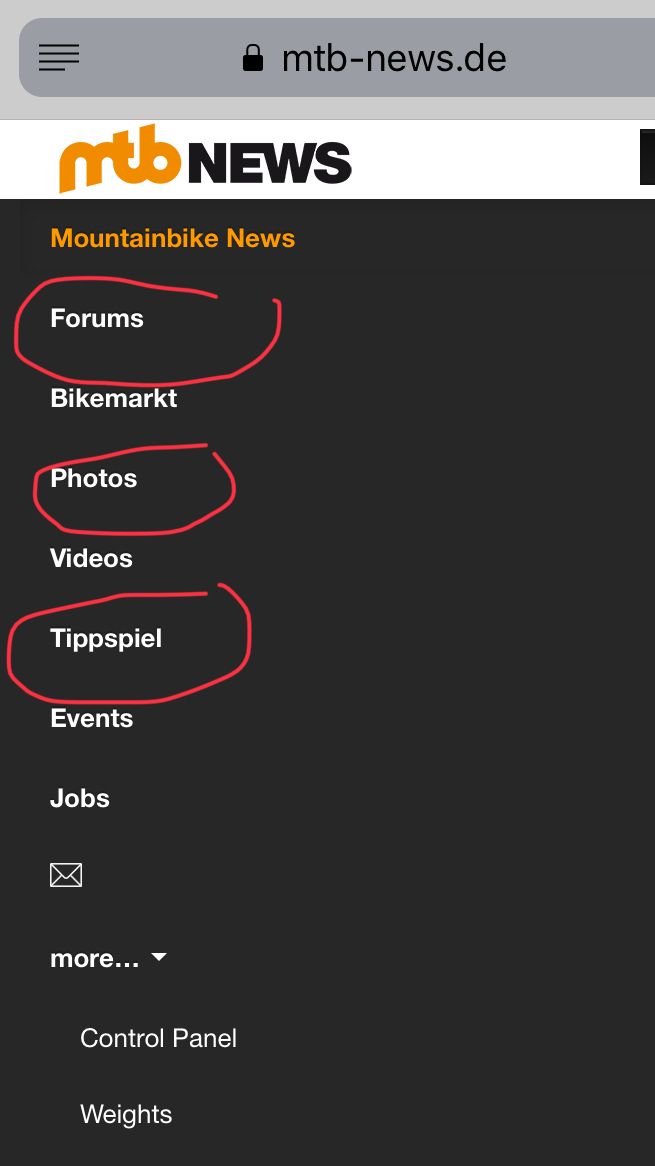Choose Weights in the submenu
The width and height of the screenshot is (655, 1166).
(126, 1114)
